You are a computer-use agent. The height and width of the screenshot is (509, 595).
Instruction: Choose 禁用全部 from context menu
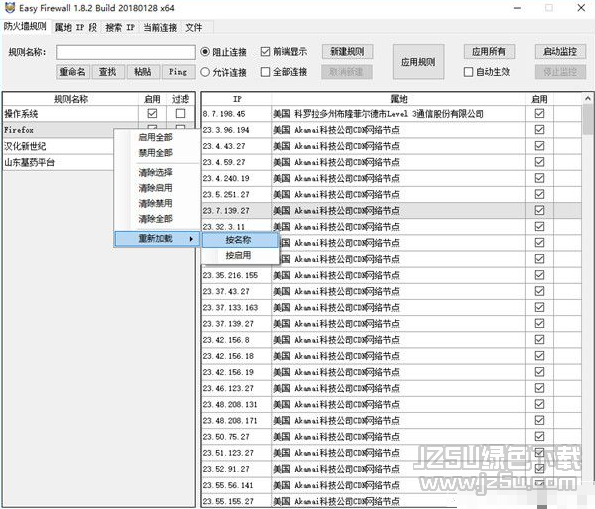click(156, 153)
